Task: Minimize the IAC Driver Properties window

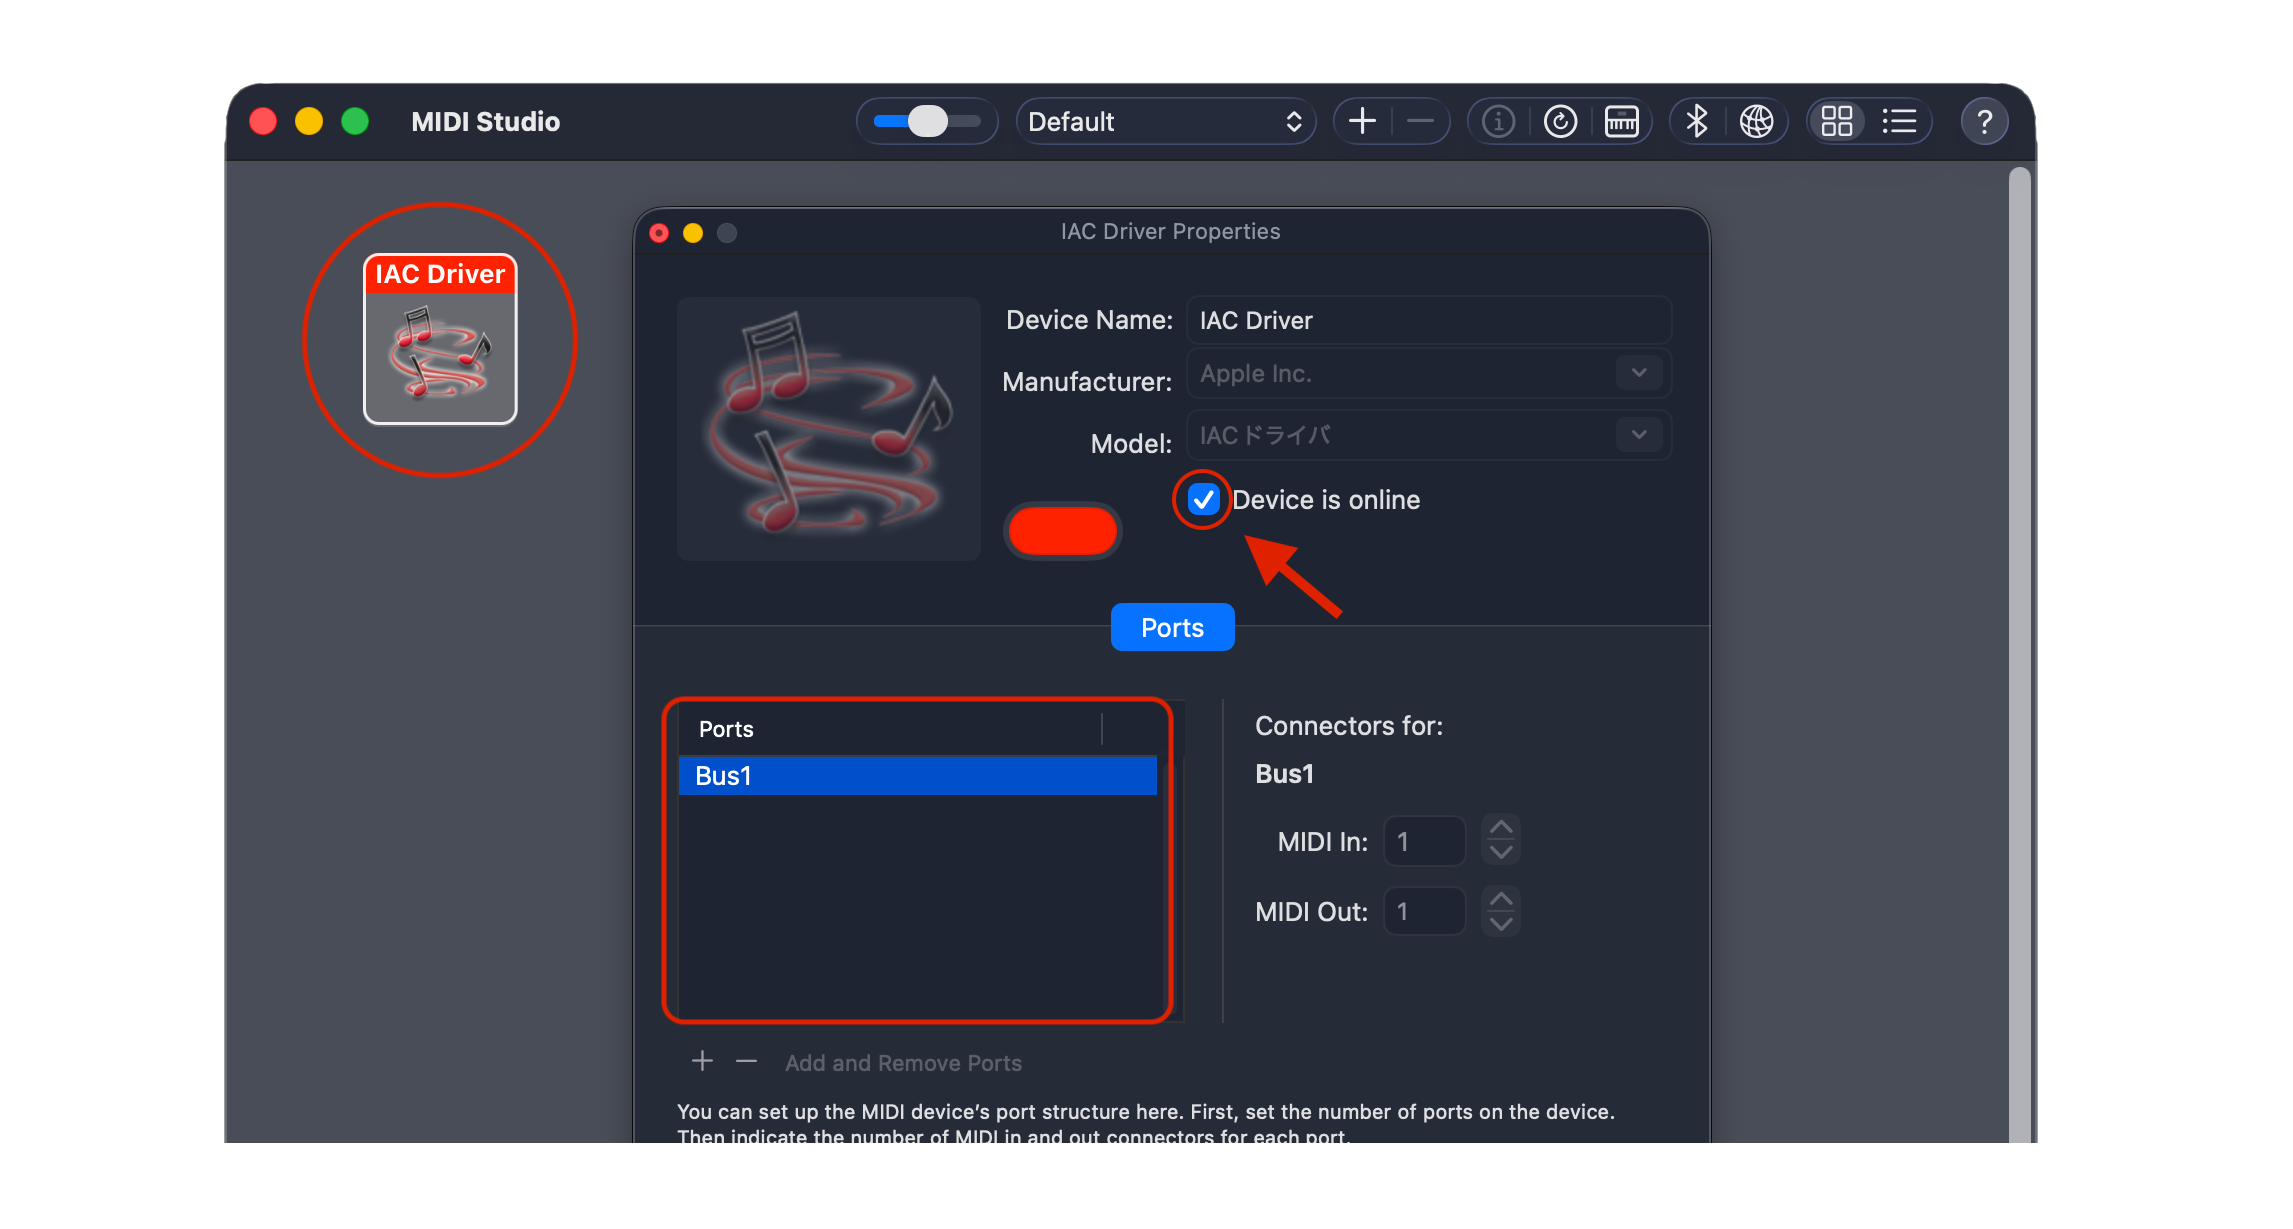Action: point(693,233)
